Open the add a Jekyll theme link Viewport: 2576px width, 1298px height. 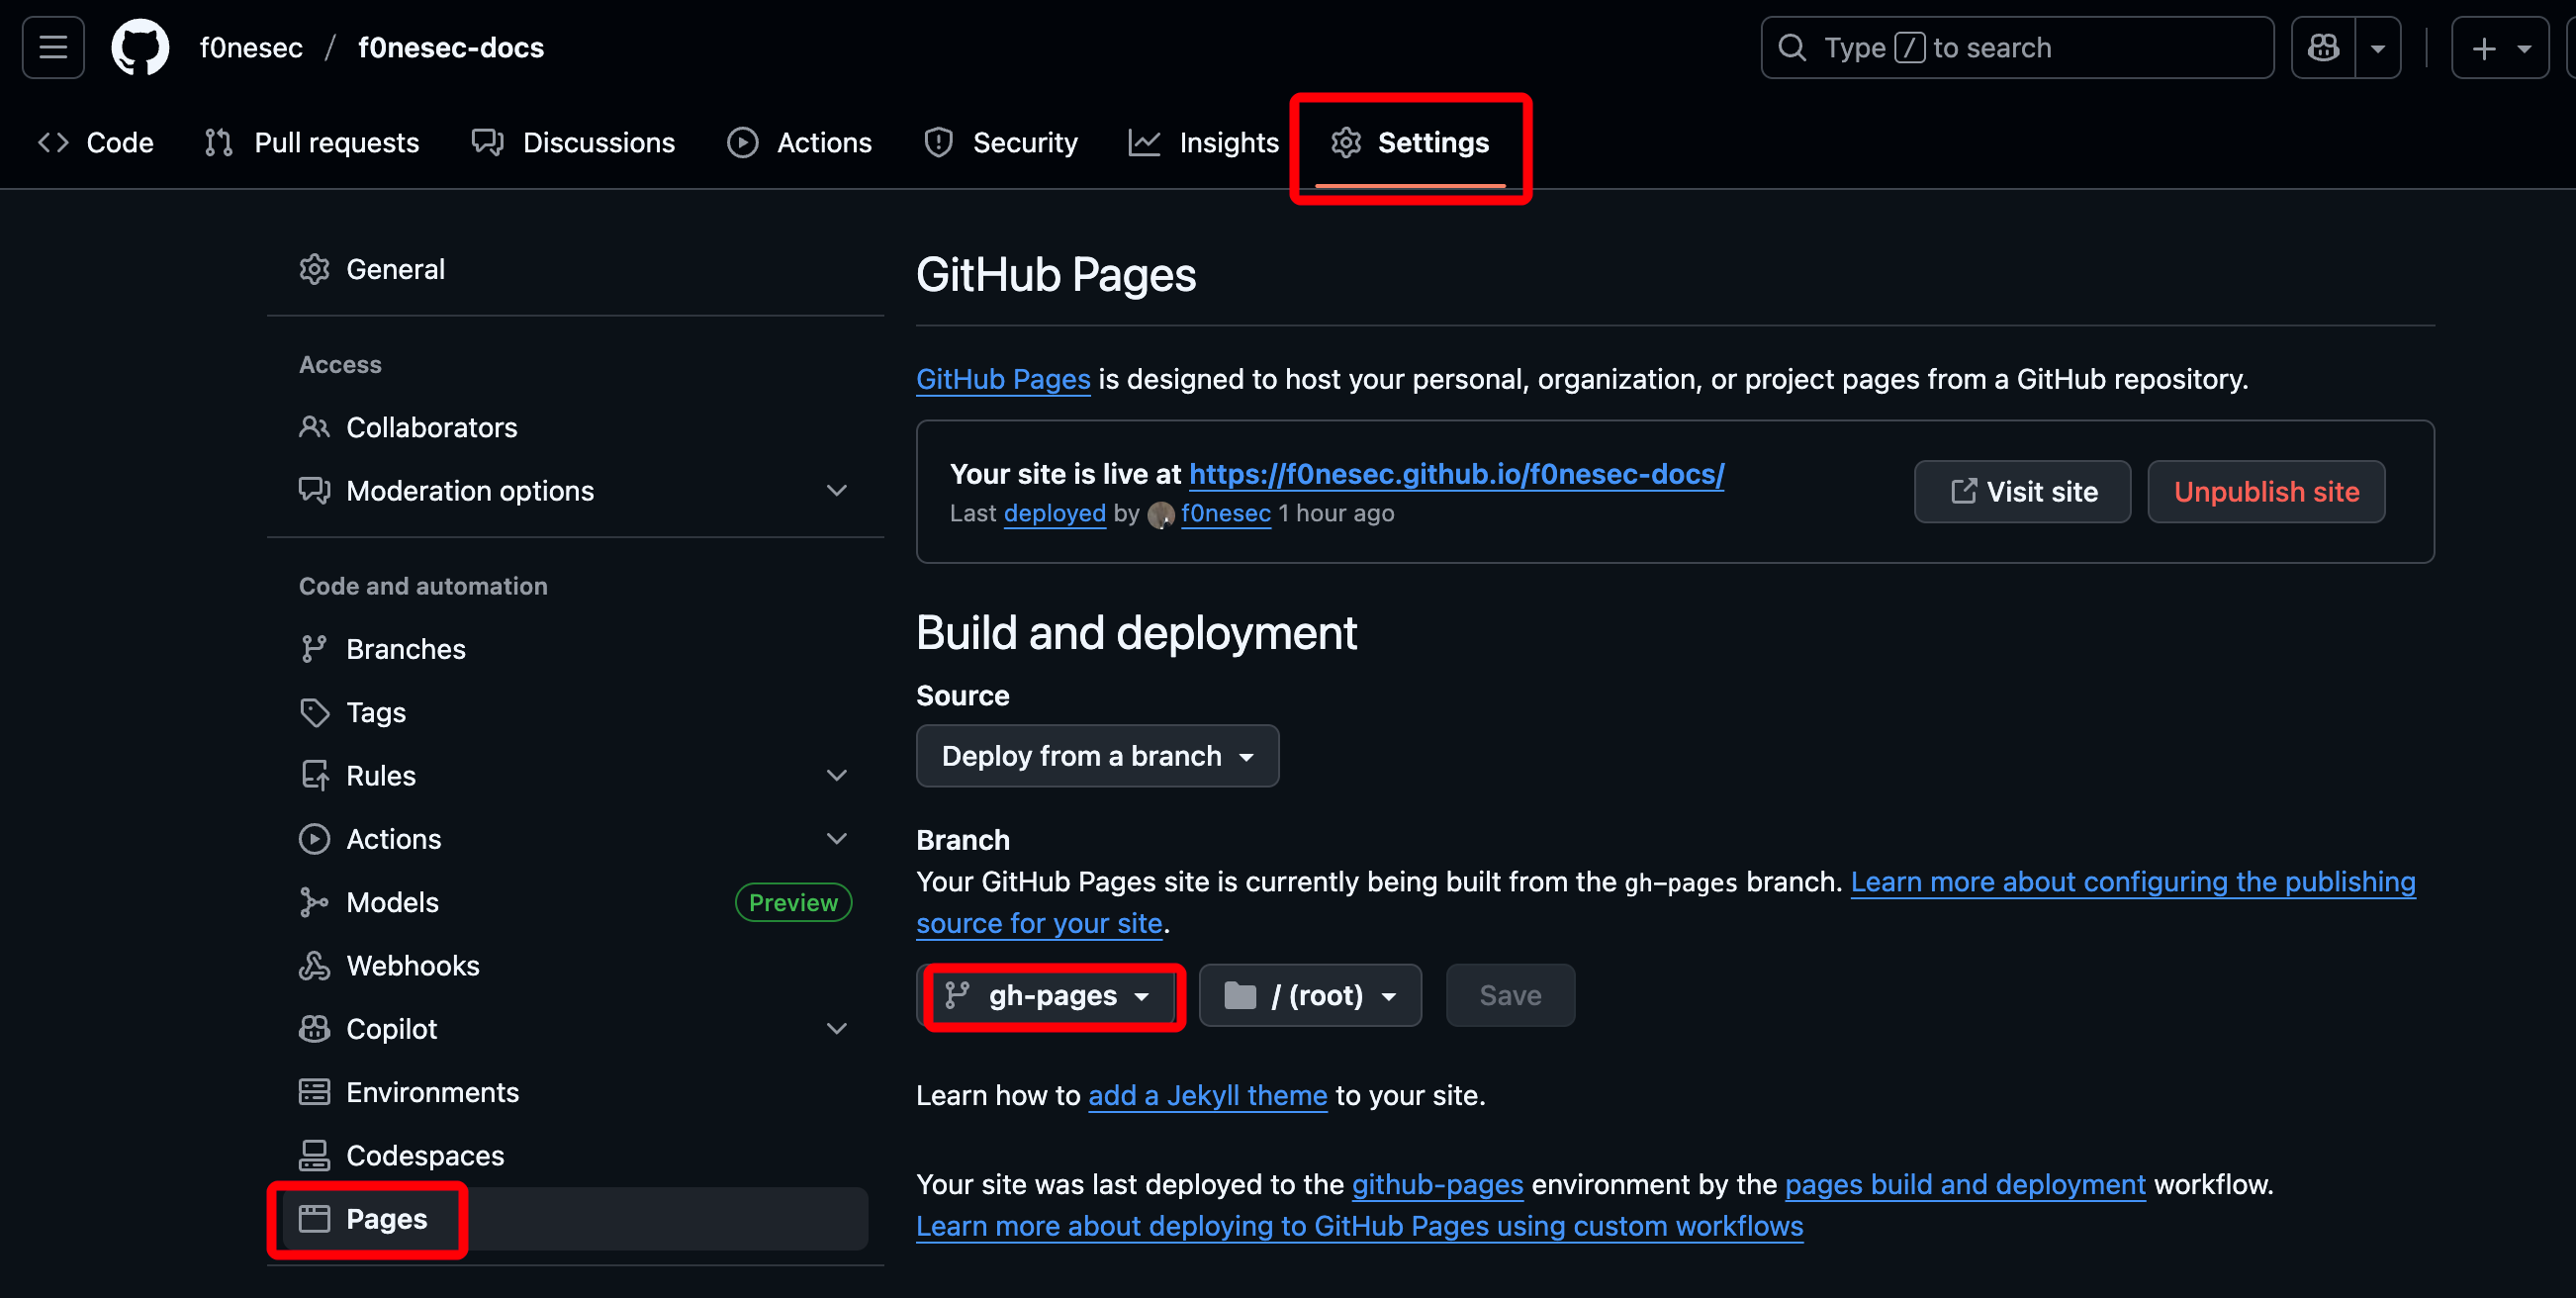[1207, 1095]
